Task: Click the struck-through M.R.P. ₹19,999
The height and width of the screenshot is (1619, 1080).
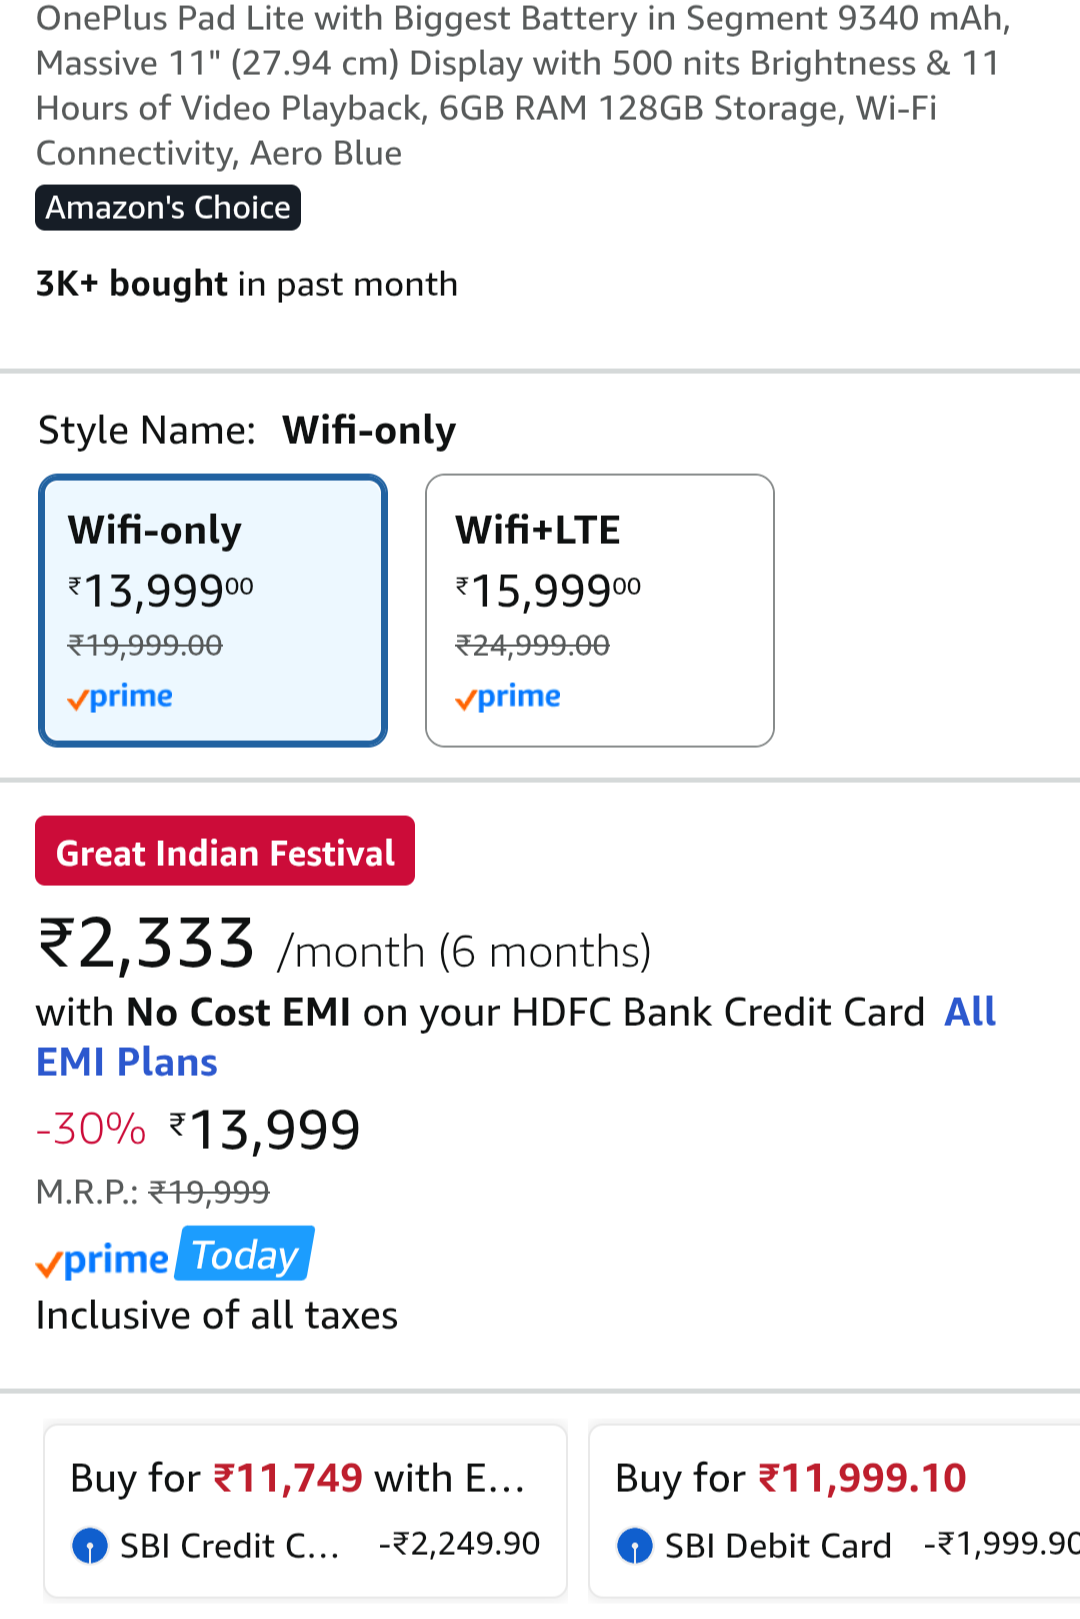Action: click(x=209, y=1192)
